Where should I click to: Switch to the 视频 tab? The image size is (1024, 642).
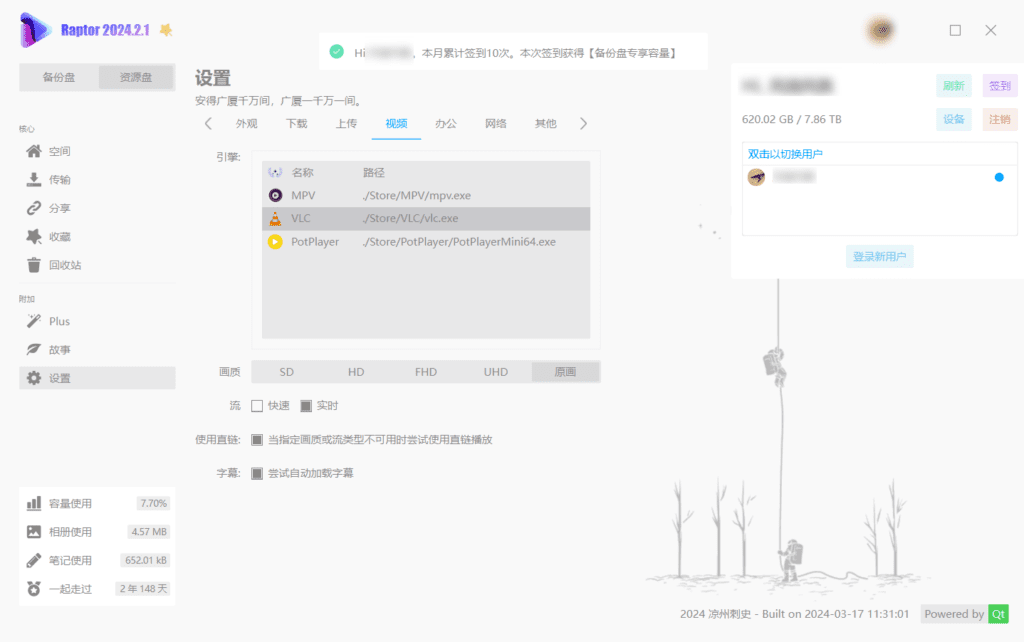coord(396,123)
